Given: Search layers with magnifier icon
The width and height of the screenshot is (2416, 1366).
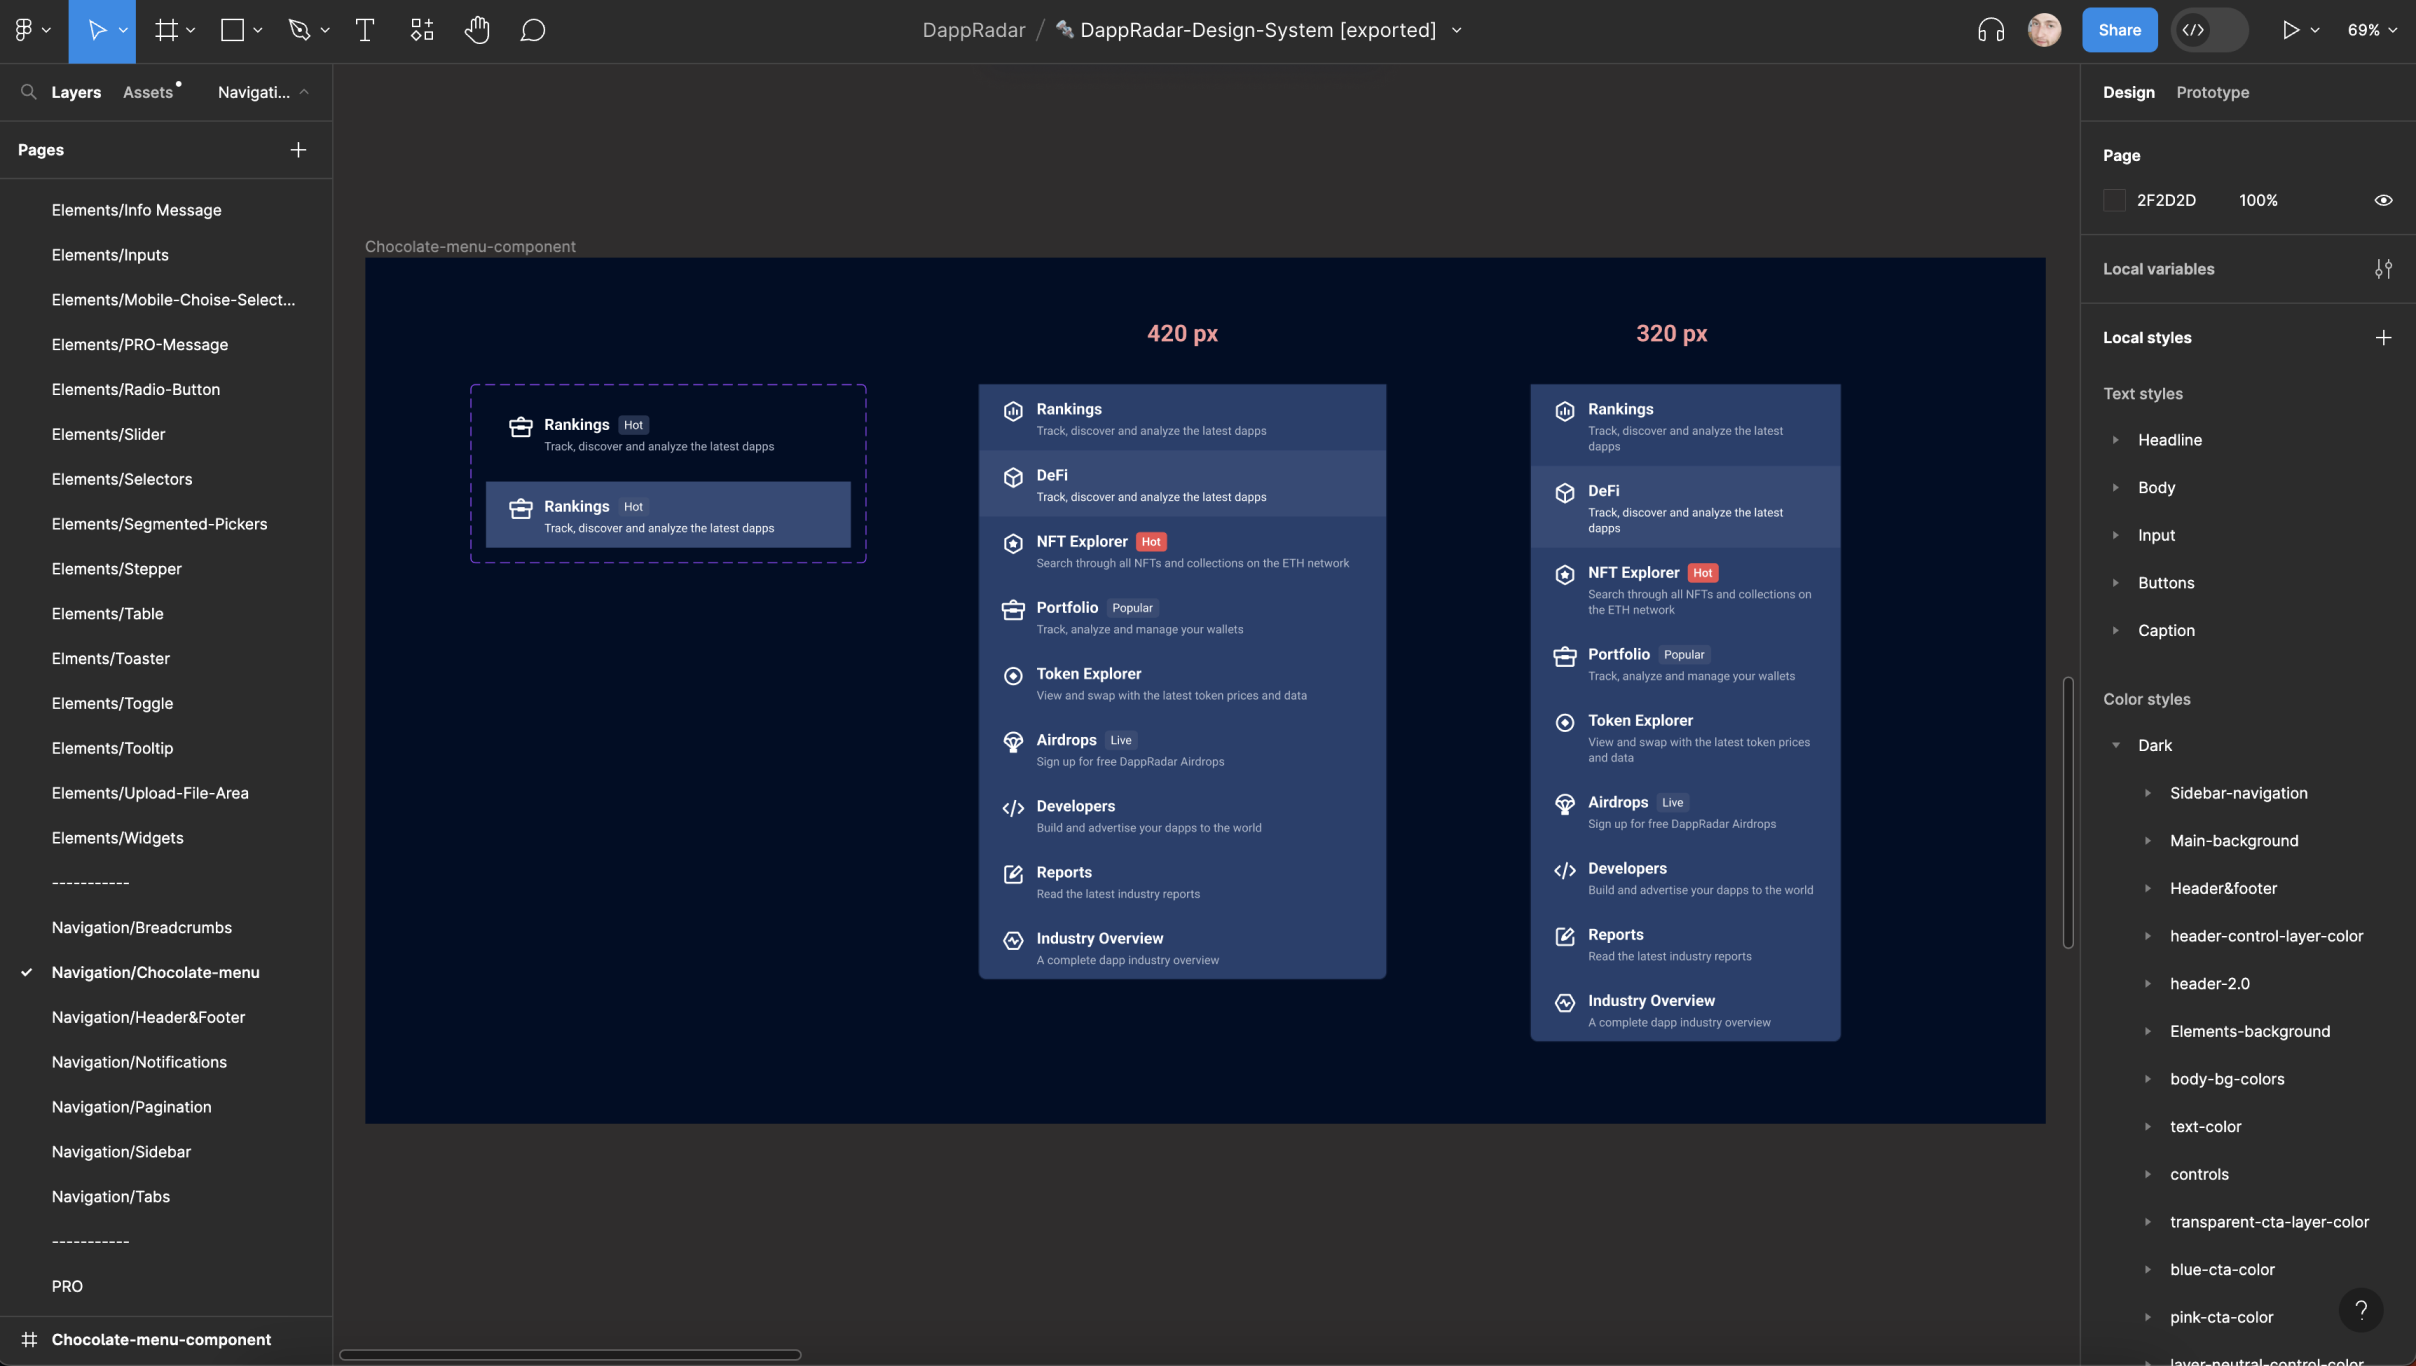Looking at the screenshot, I should click(28, 92).
